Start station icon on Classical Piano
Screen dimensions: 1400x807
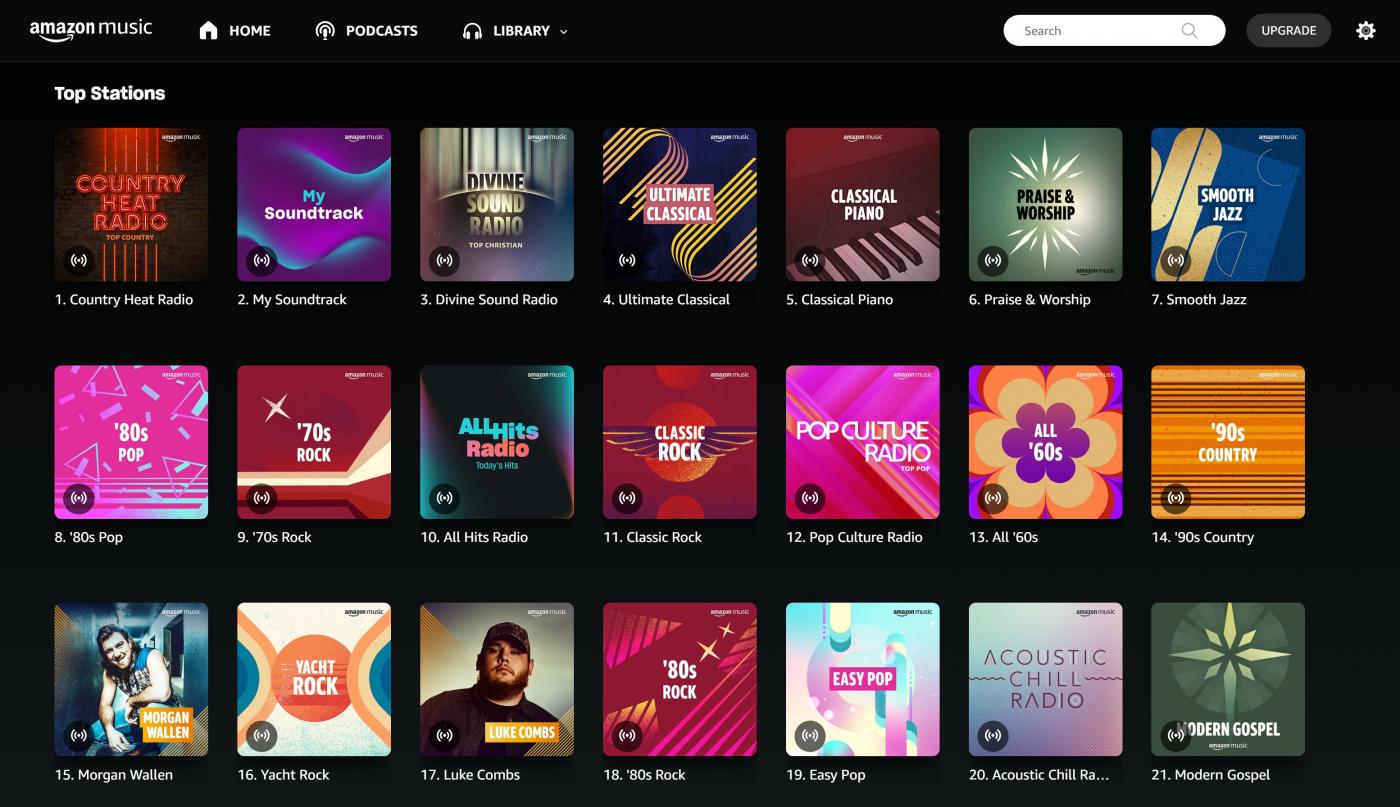coord(810,260)
